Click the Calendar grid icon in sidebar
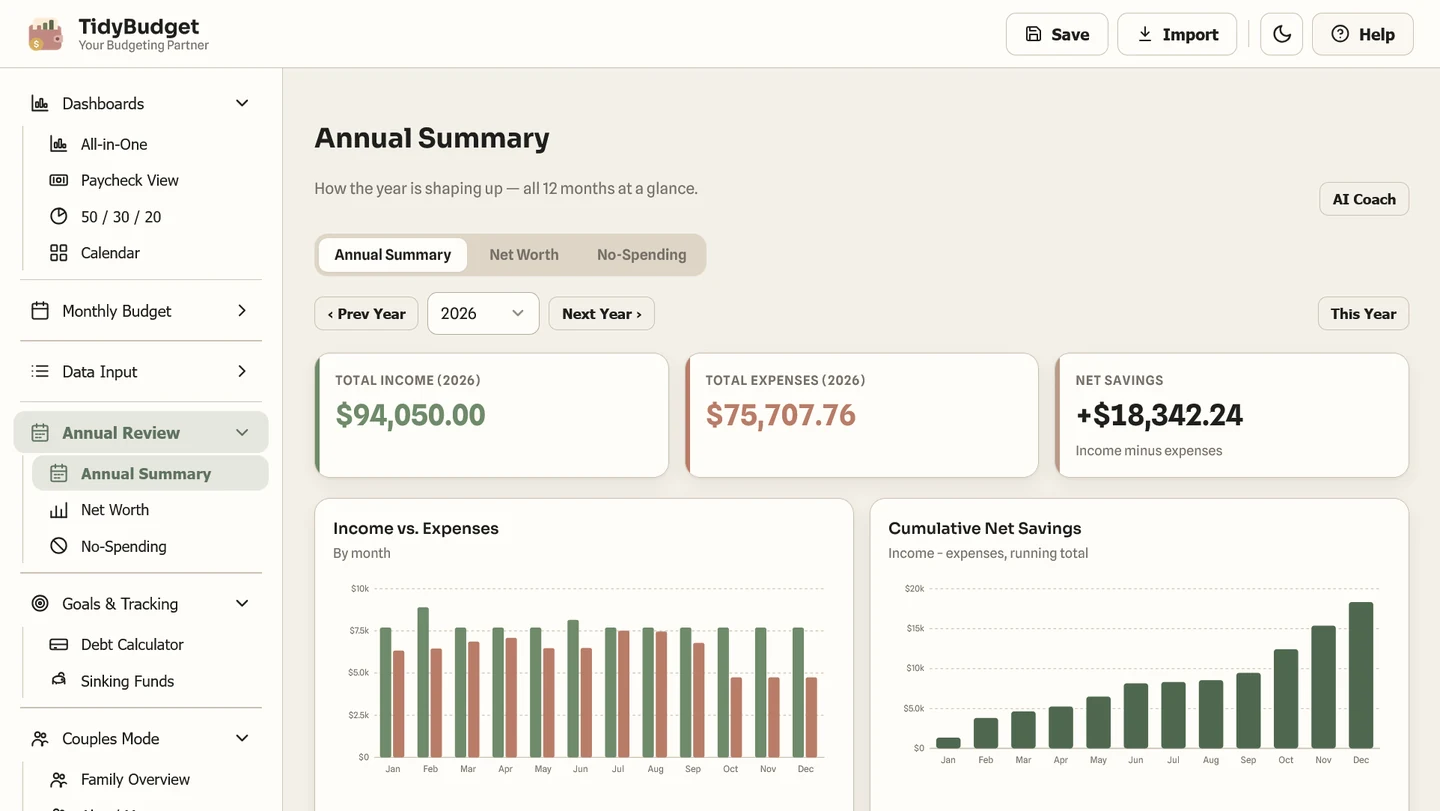 click(x=59, y=253)
